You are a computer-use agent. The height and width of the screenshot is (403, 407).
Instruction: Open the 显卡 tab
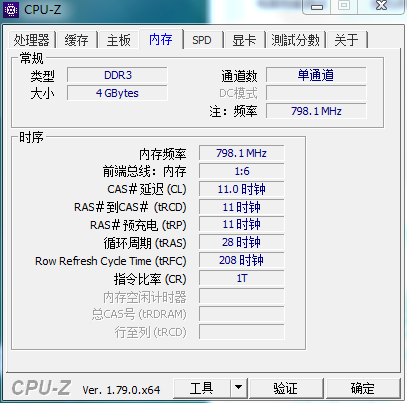[244, 40]
